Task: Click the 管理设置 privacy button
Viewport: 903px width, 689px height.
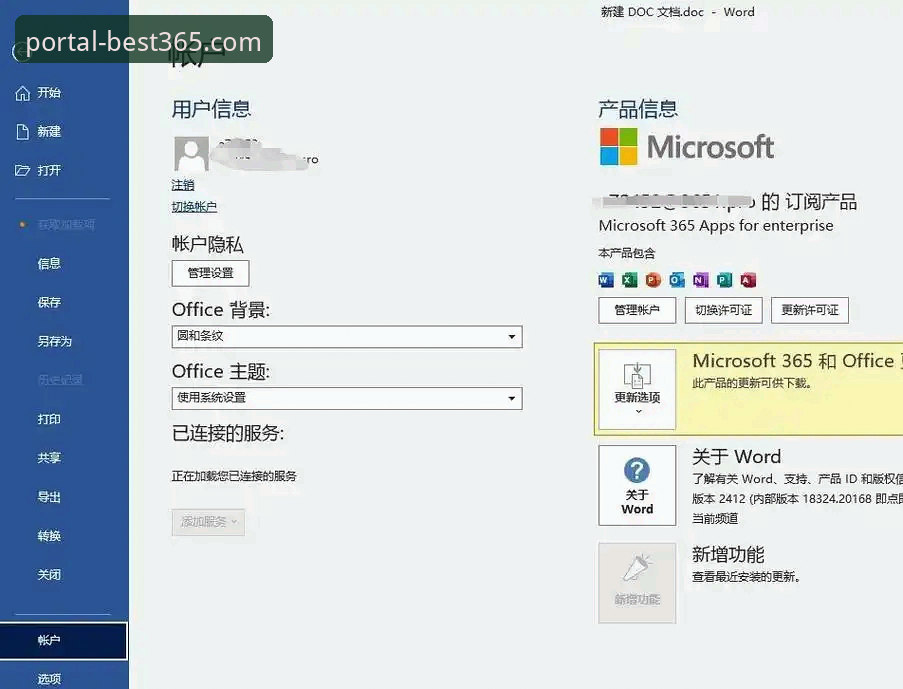Action: [x=210, y=273]
